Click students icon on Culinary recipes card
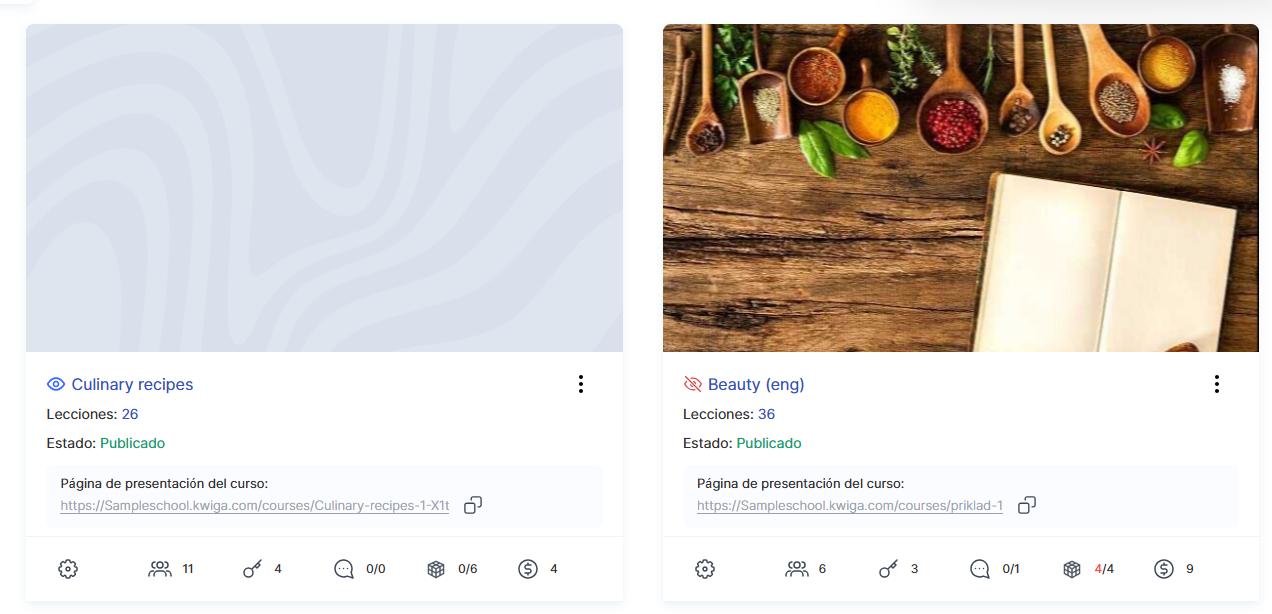The height and width of the screenshot is (614, 1272). pos(160,569)
